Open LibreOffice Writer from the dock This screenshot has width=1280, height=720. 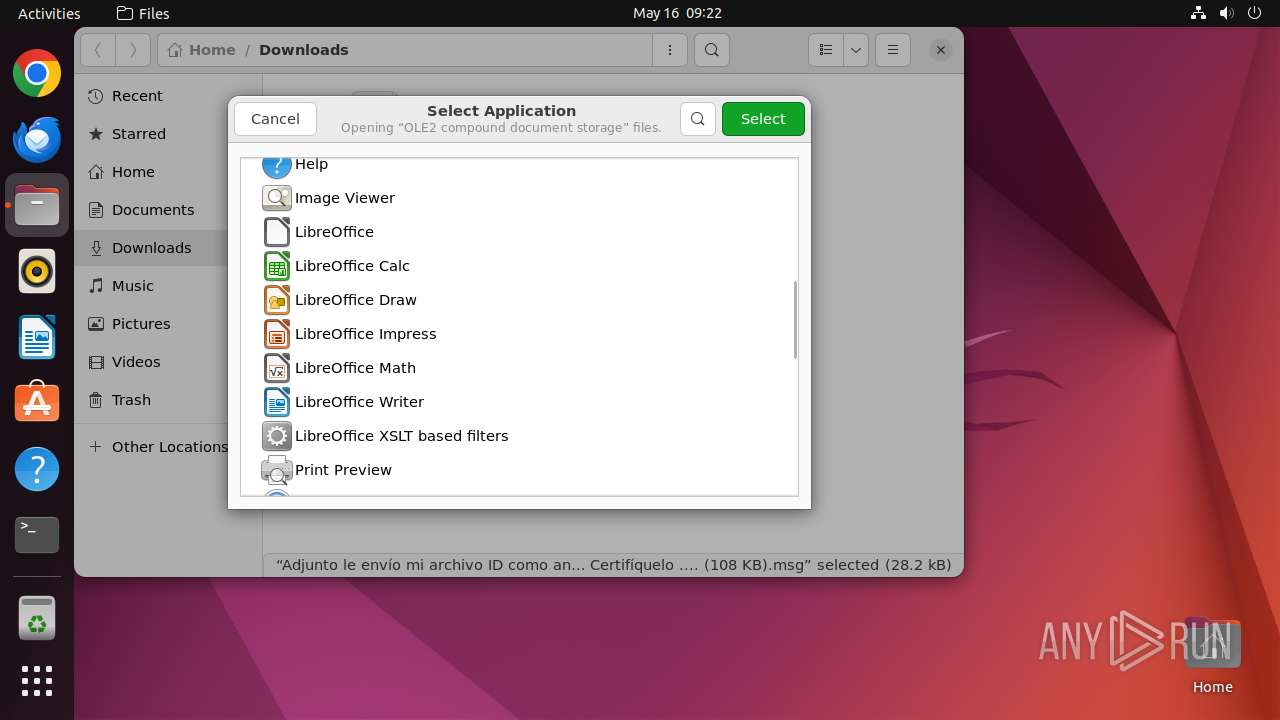click(x=37, y=337)
